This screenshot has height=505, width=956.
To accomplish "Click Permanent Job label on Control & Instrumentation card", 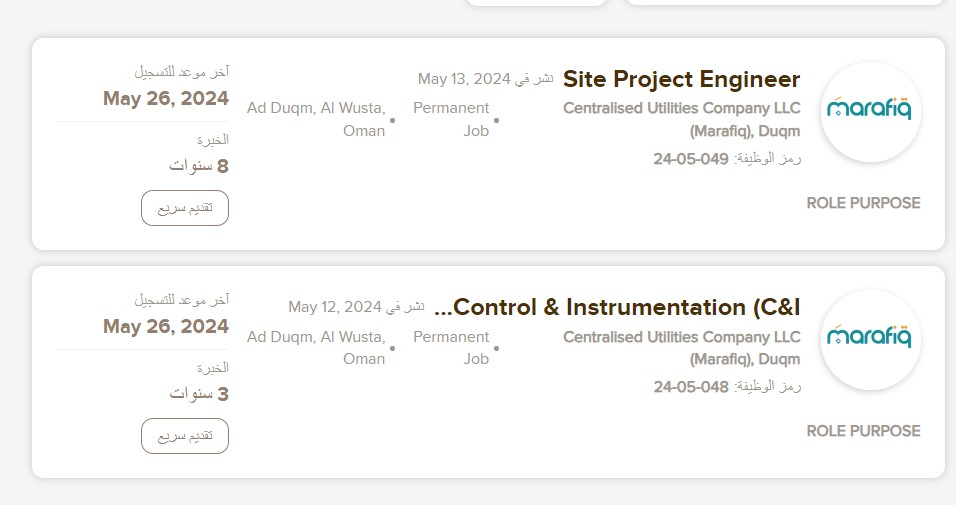I will 451,348.
